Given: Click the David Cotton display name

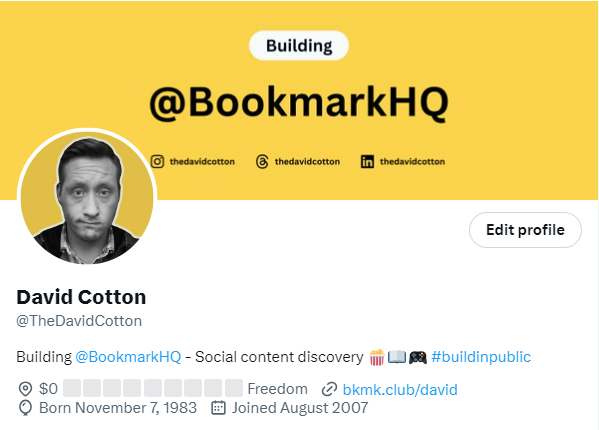Looking at the screenshot, I should pos(81,297).
